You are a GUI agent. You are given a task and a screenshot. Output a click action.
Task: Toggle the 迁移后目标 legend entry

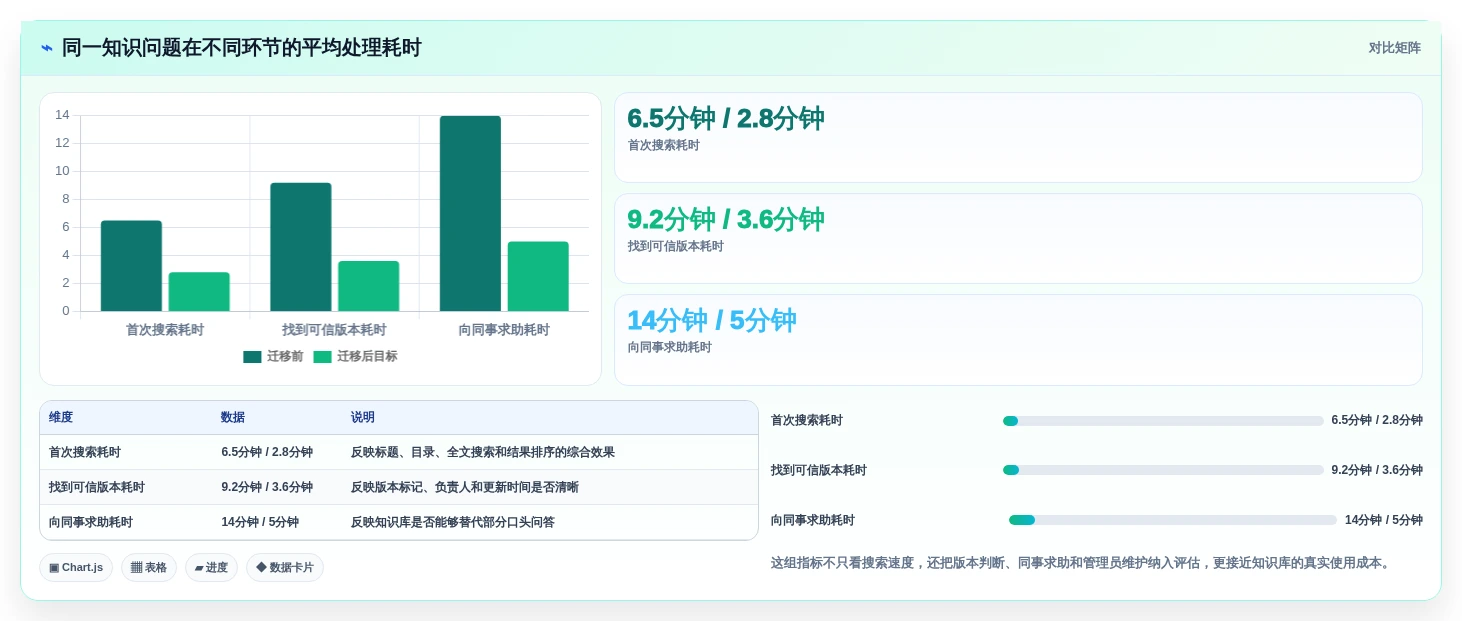pyautogui.click(x=355, y=356)
